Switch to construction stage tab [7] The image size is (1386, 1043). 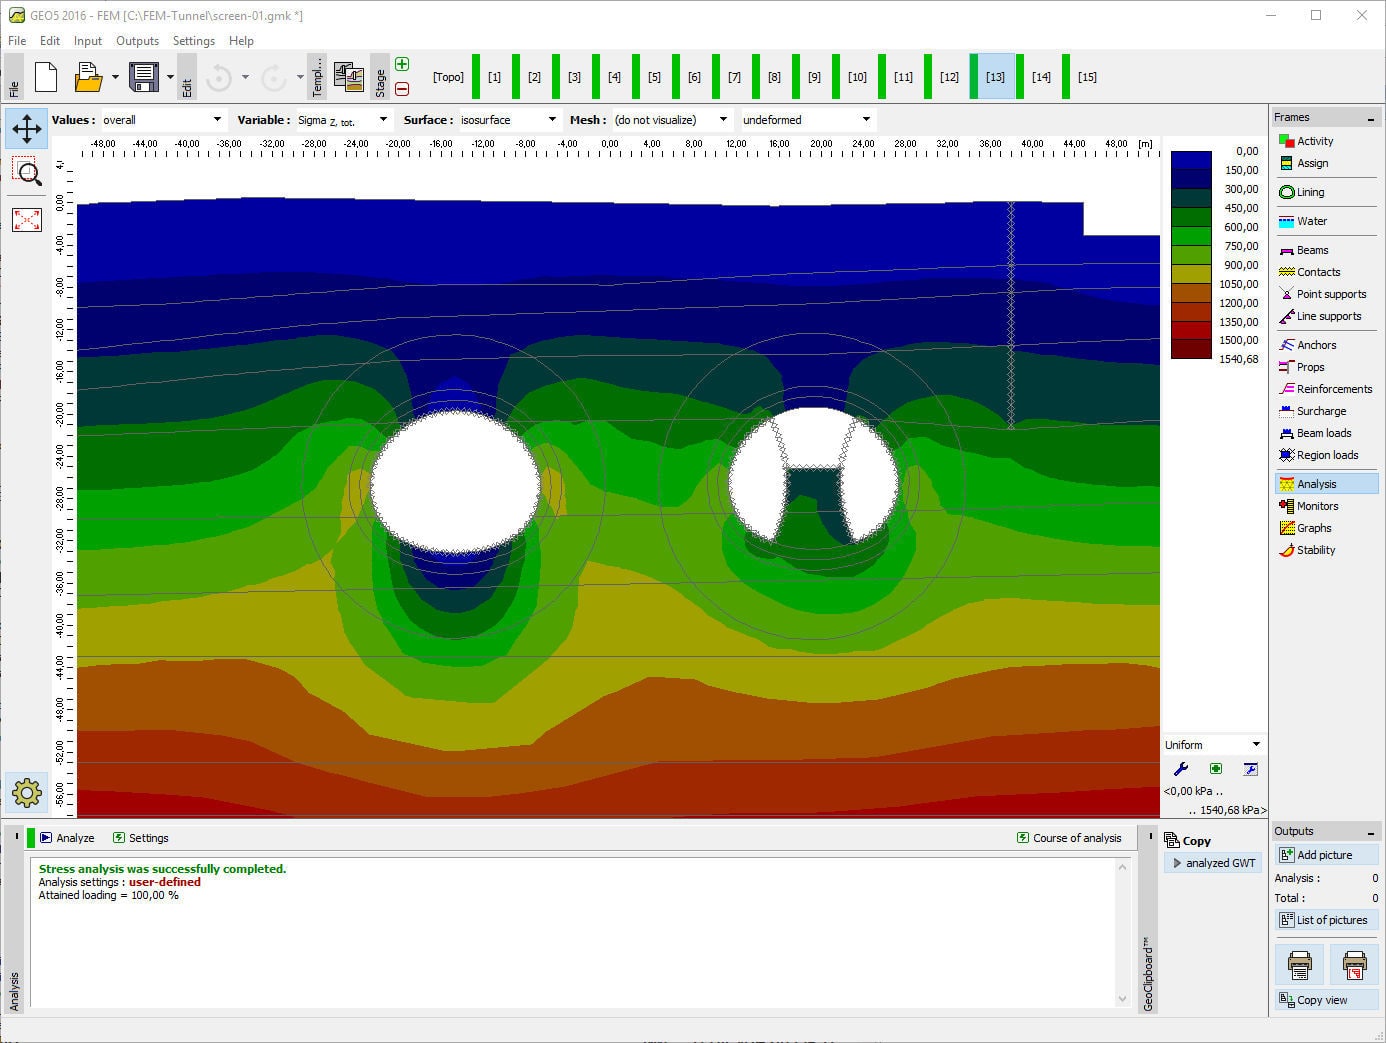[734, 76]
